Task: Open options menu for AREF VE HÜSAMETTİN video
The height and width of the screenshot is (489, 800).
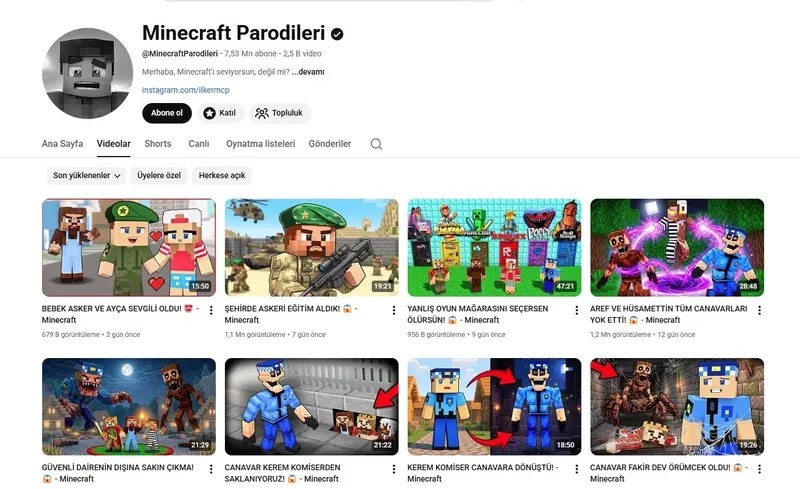Action: click(x=759, y=310)
